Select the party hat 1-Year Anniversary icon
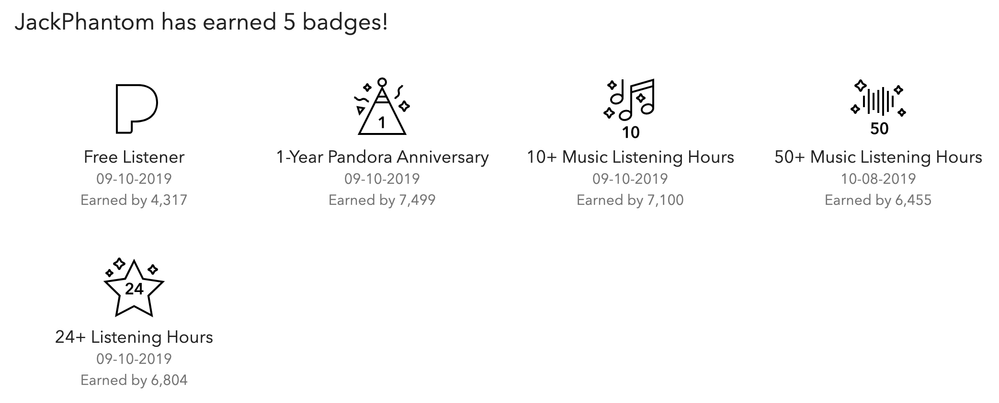This screenshot has width=999, height=403. click(x=382, y=106)
